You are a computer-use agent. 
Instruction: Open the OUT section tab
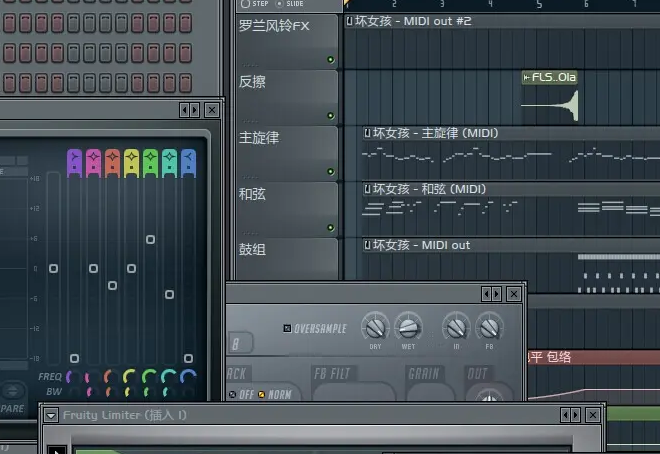click(x=477, y=374)
